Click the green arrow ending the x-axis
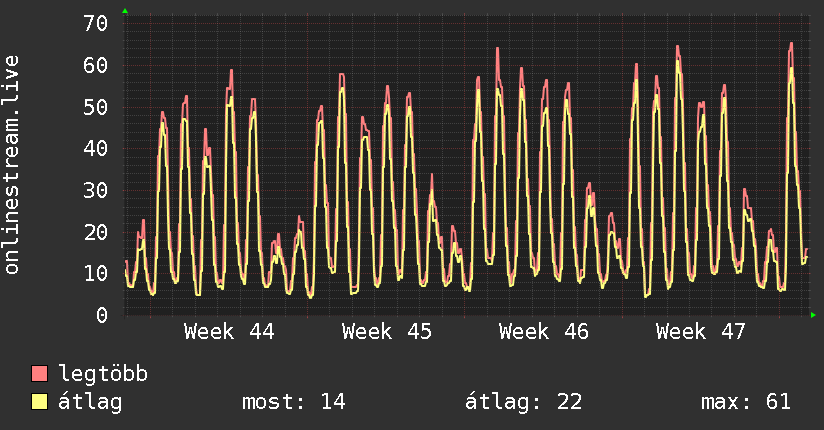Viewport: 824px width, 430px height. [x=813, y=315]
